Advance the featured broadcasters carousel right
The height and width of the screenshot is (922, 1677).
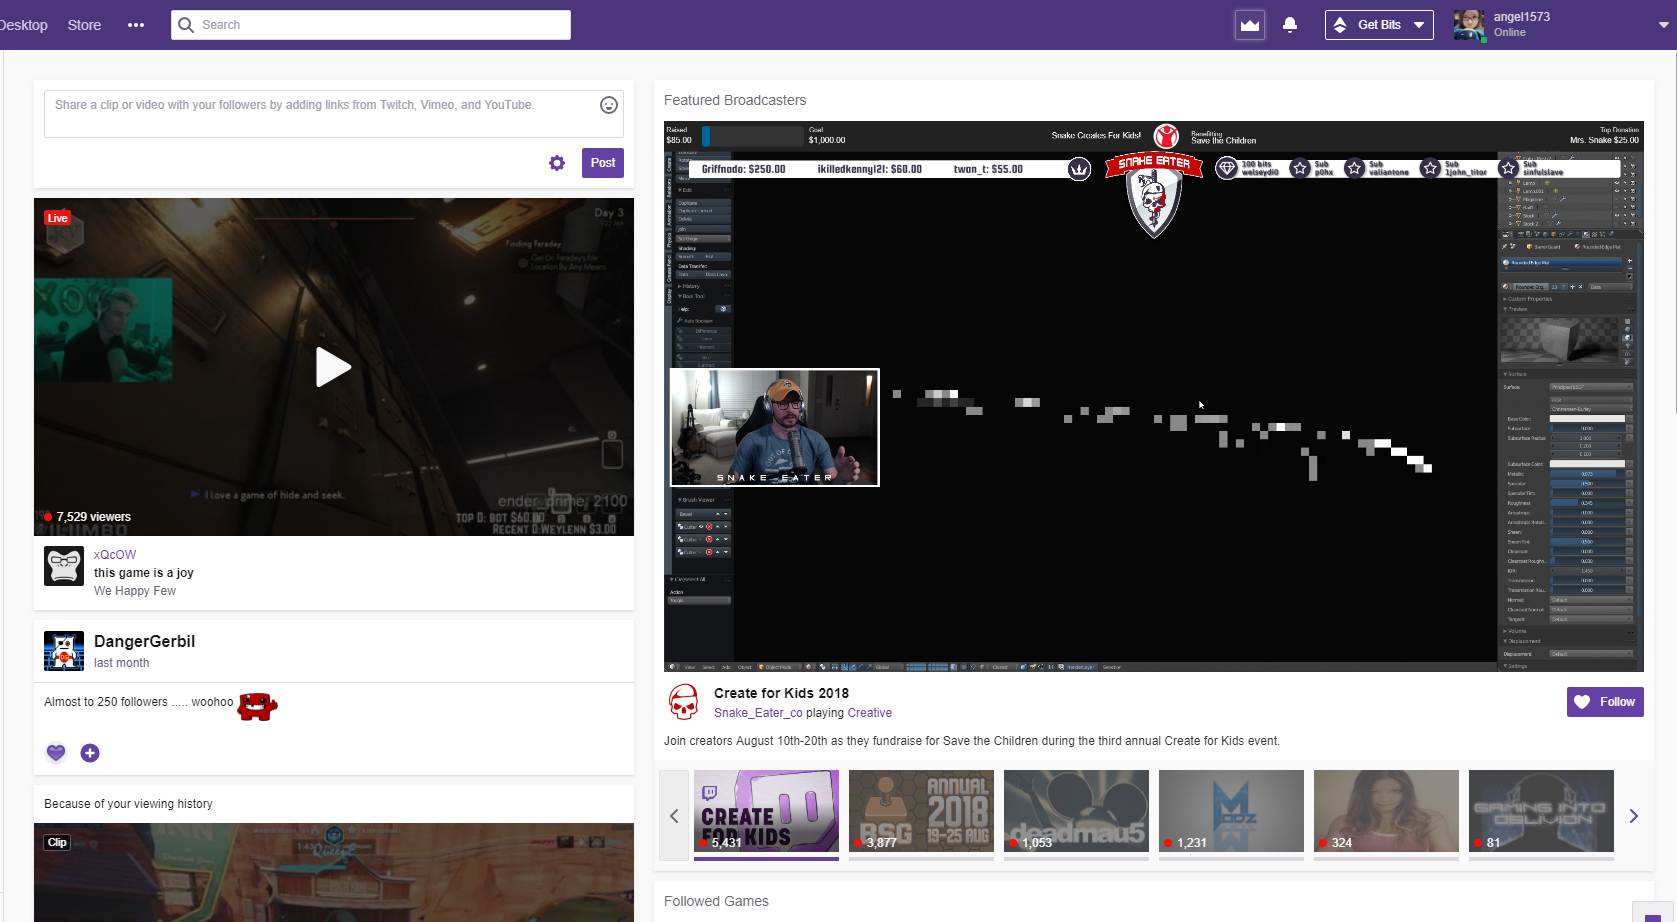click(1632, 816)
